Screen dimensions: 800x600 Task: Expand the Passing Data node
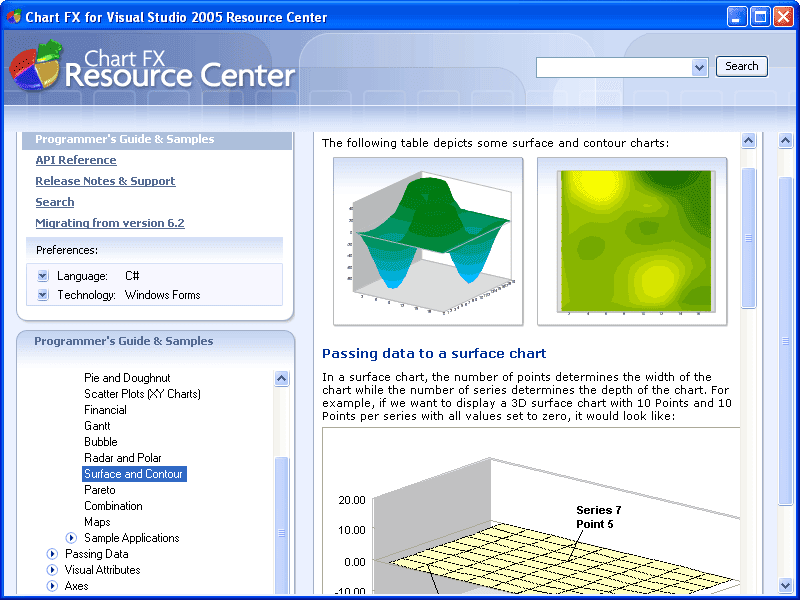(x=52, y=554)
